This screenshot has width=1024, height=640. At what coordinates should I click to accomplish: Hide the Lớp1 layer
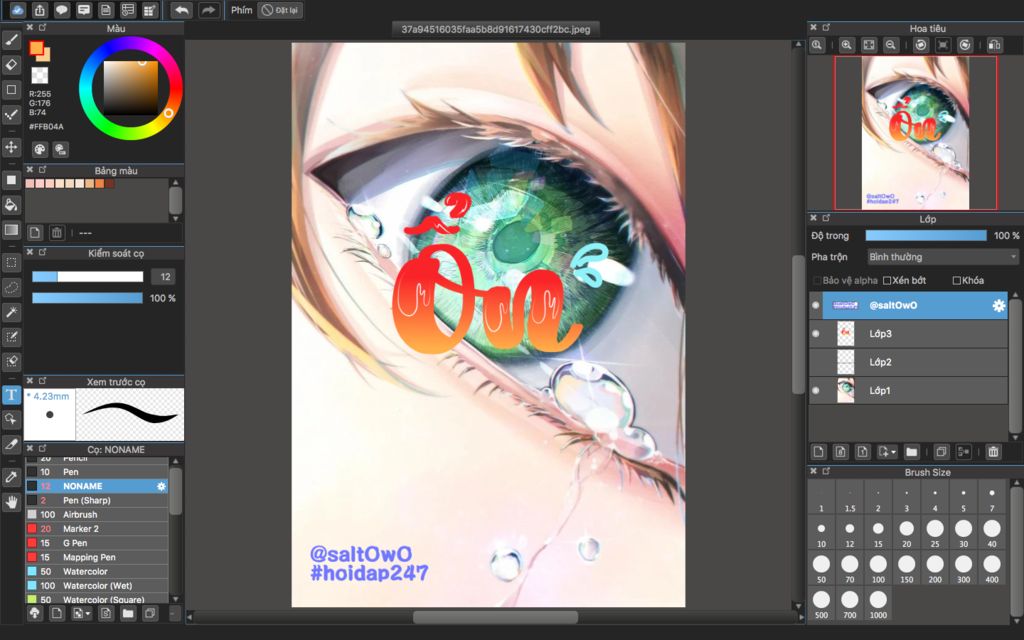click(x=815, y=391)
